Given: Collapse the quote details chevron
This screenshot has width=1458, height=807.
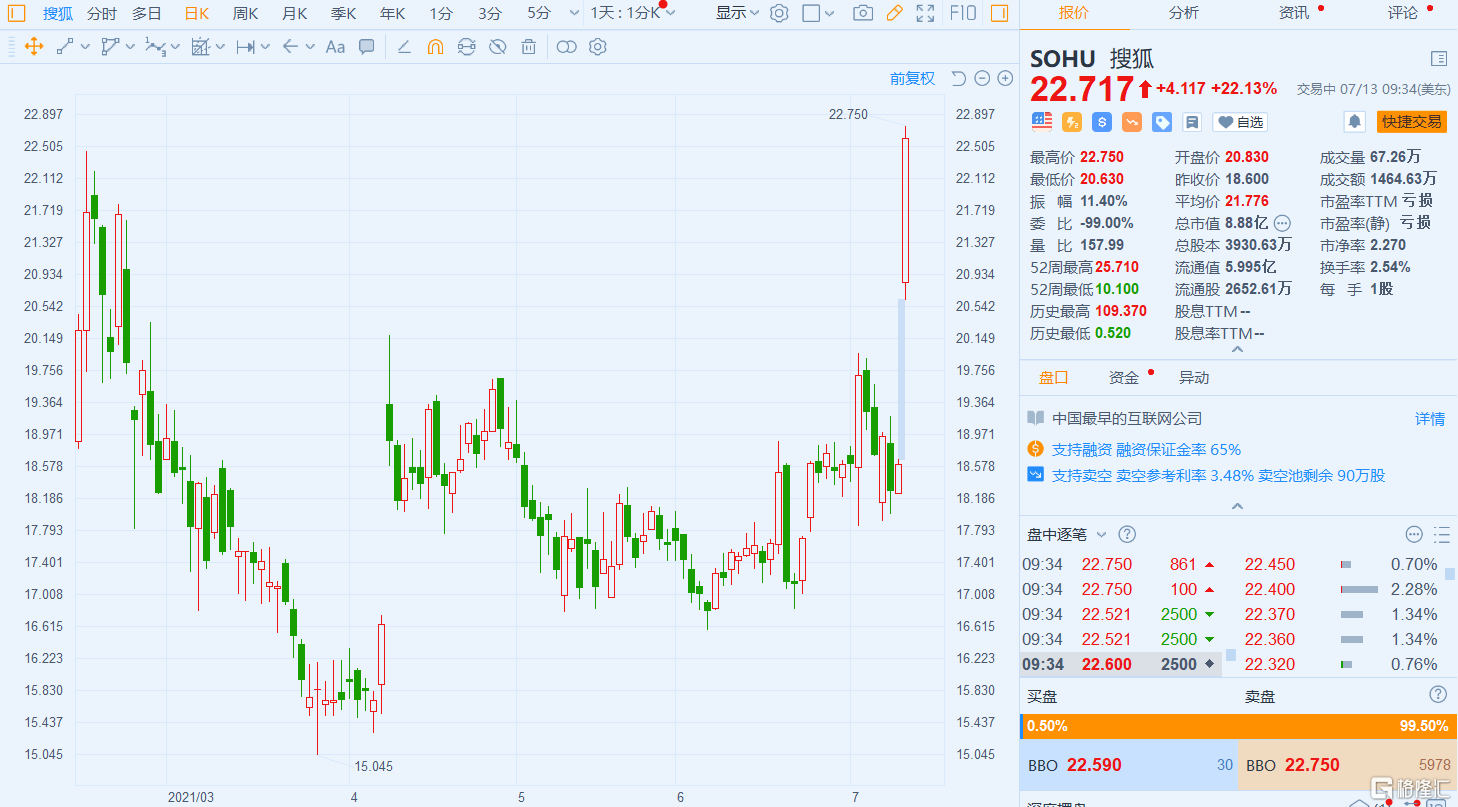Looking at the screenshot, I should [1237, 349].
